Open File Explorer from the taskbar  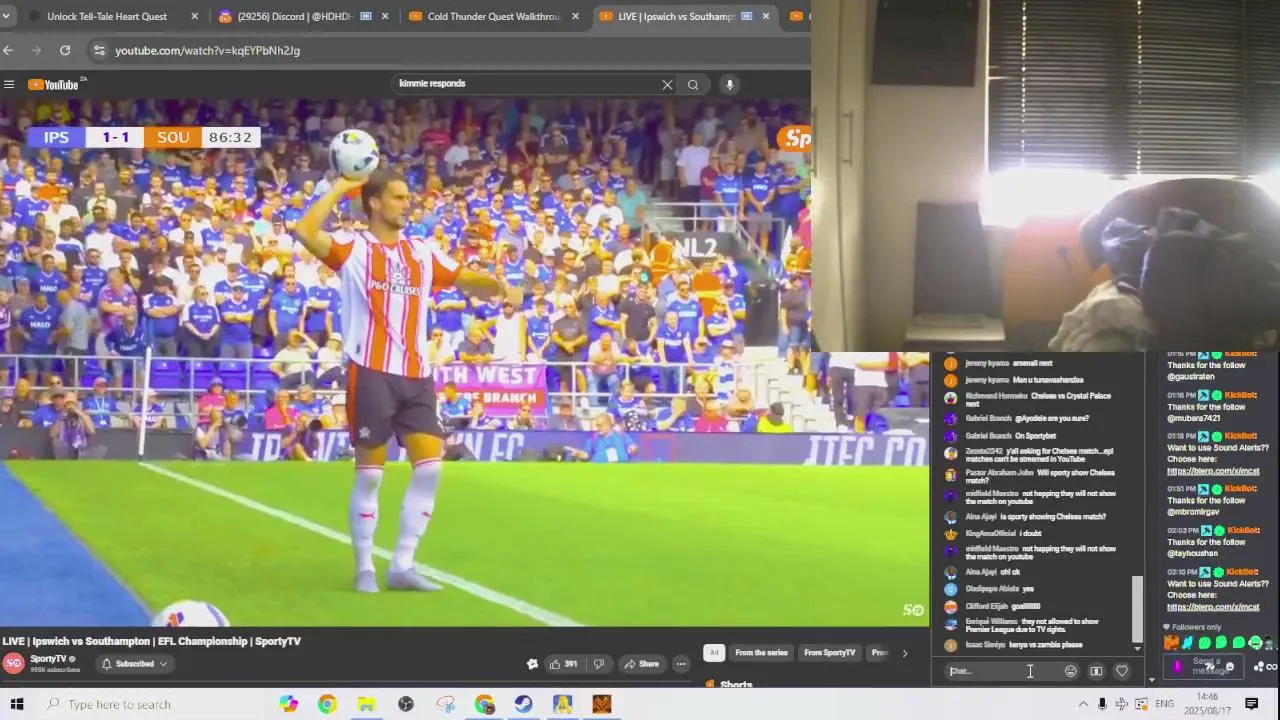(367, 704)
